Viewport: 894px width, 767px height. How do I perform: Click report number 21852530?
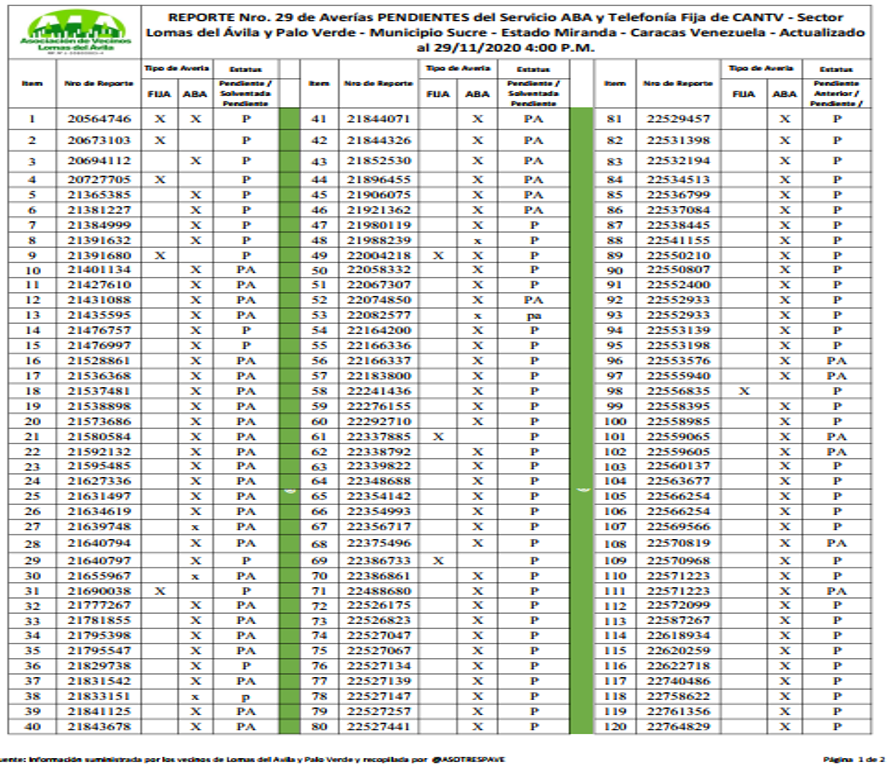point(379,160)
